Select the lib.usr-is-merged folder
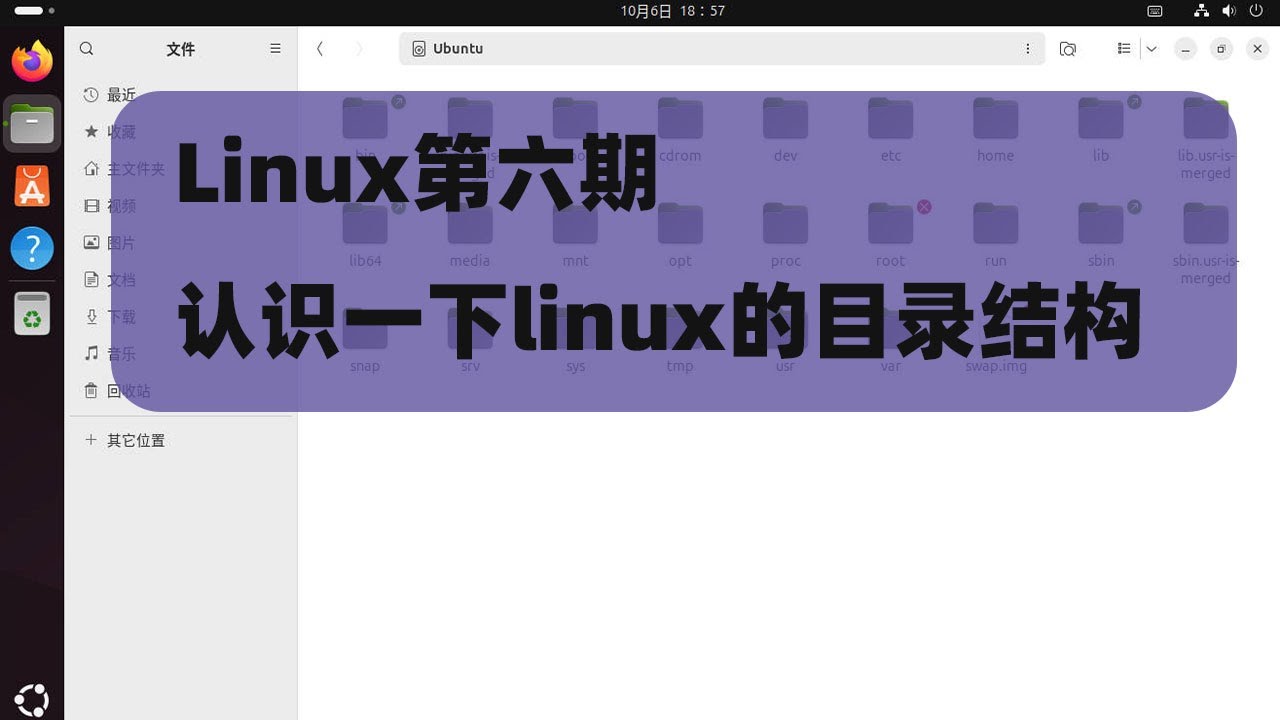The height and width of the screenshot is (720, 1280). click(1206, 140)
